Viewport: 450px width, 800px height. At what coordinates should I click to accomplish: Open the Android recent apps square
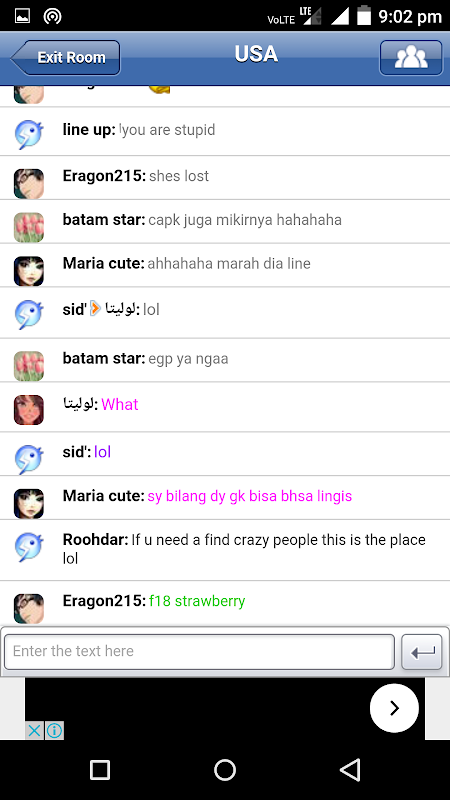(100, 770)
